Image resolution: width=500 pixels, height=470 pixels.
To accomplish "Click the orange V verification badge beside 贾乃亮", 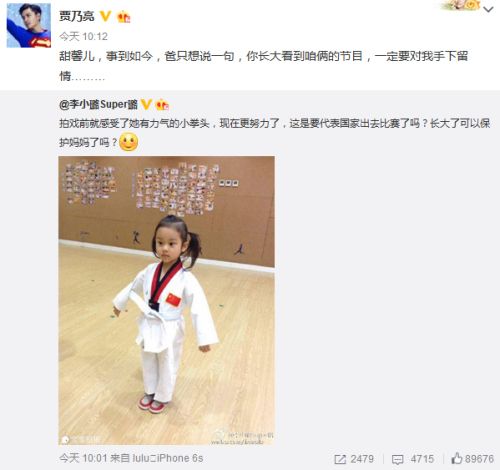I will [106, 16].
